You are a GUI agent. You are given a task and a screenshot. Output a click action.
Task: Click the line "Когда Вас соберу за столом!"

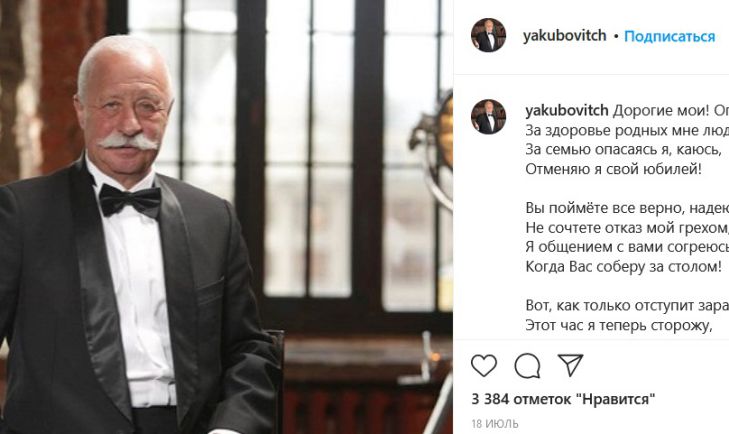[x=623, y=267]
